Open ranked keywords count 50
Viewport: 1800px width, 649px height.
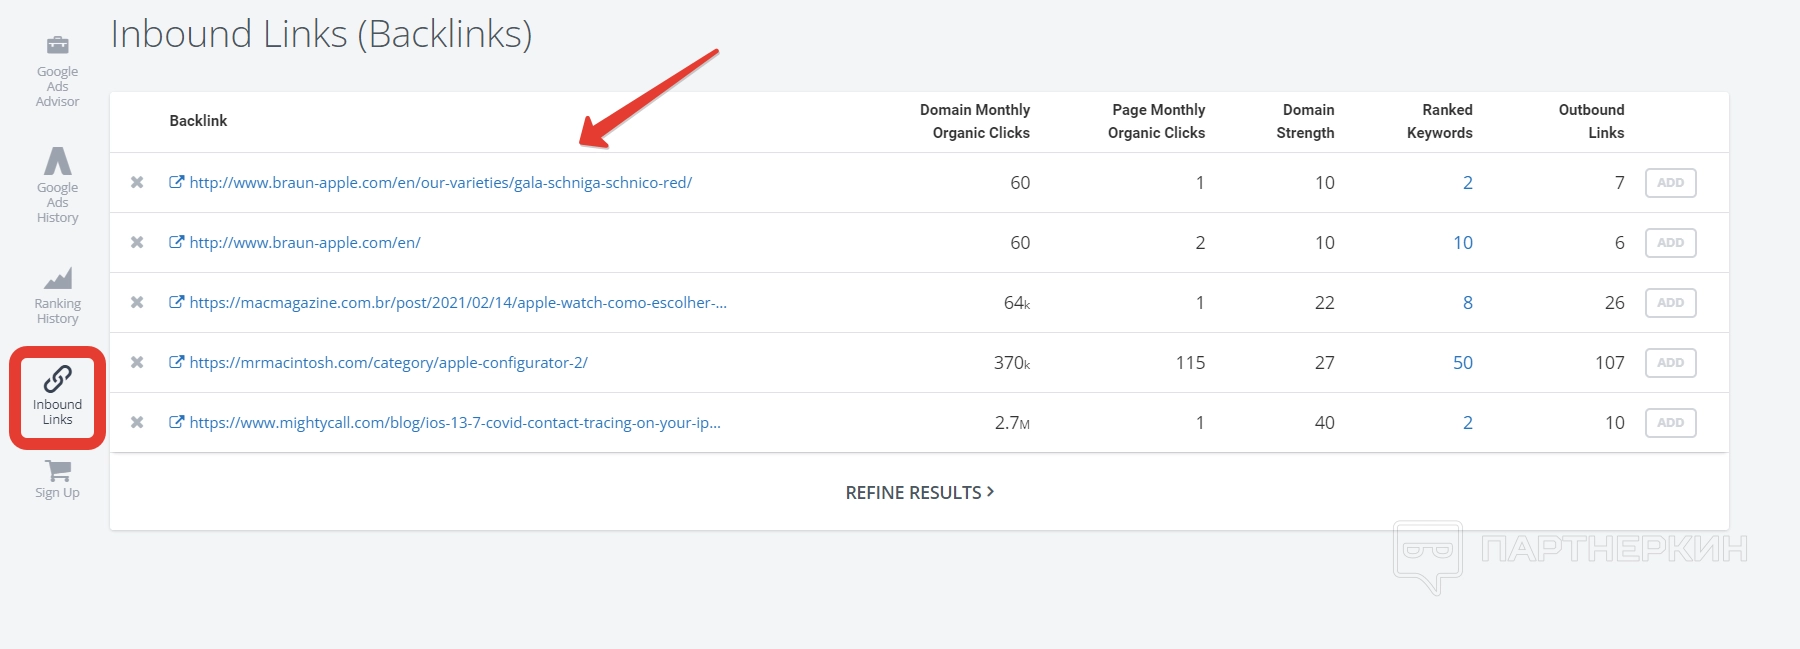1463,362
